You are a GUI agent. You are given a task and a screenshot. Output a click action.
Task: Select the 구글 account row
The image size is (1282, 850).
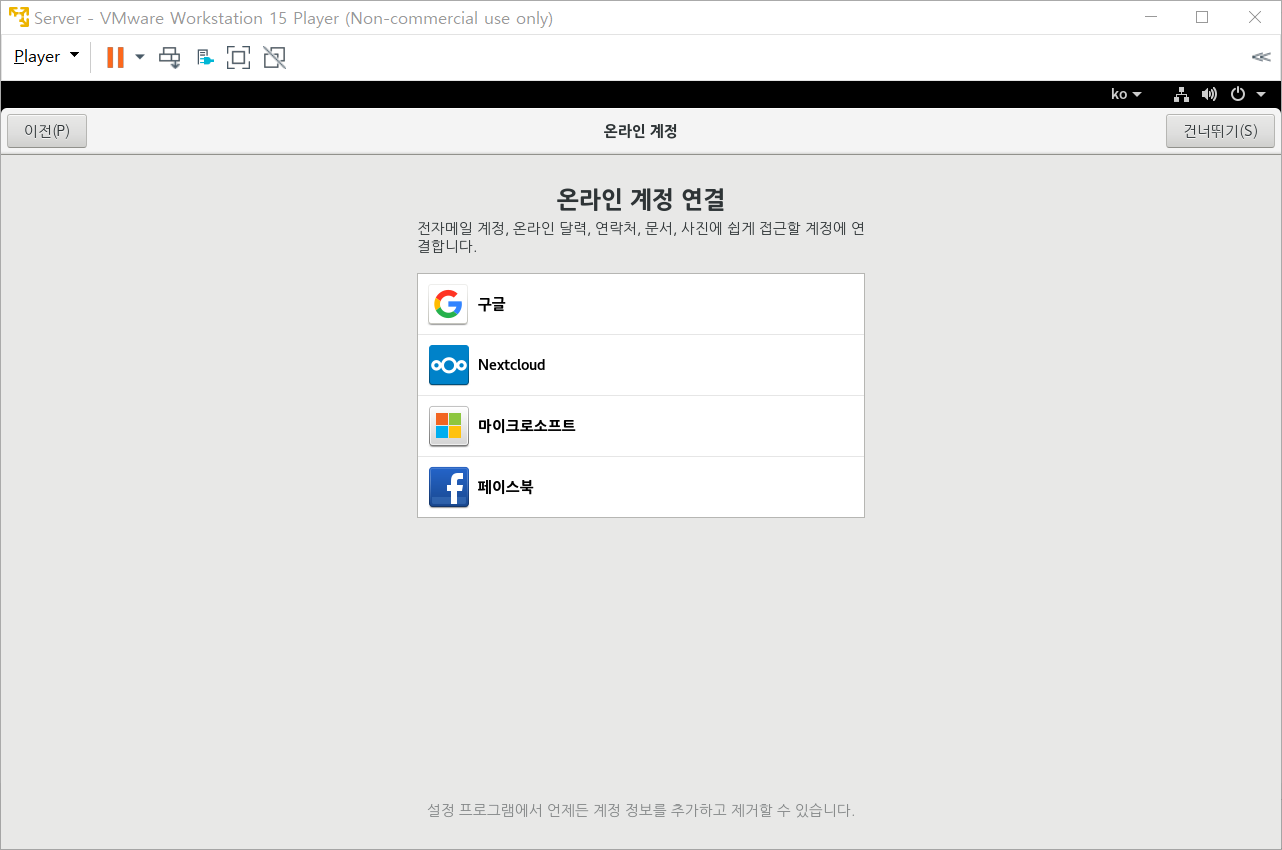pyautogui.click(x=641, y=304)
